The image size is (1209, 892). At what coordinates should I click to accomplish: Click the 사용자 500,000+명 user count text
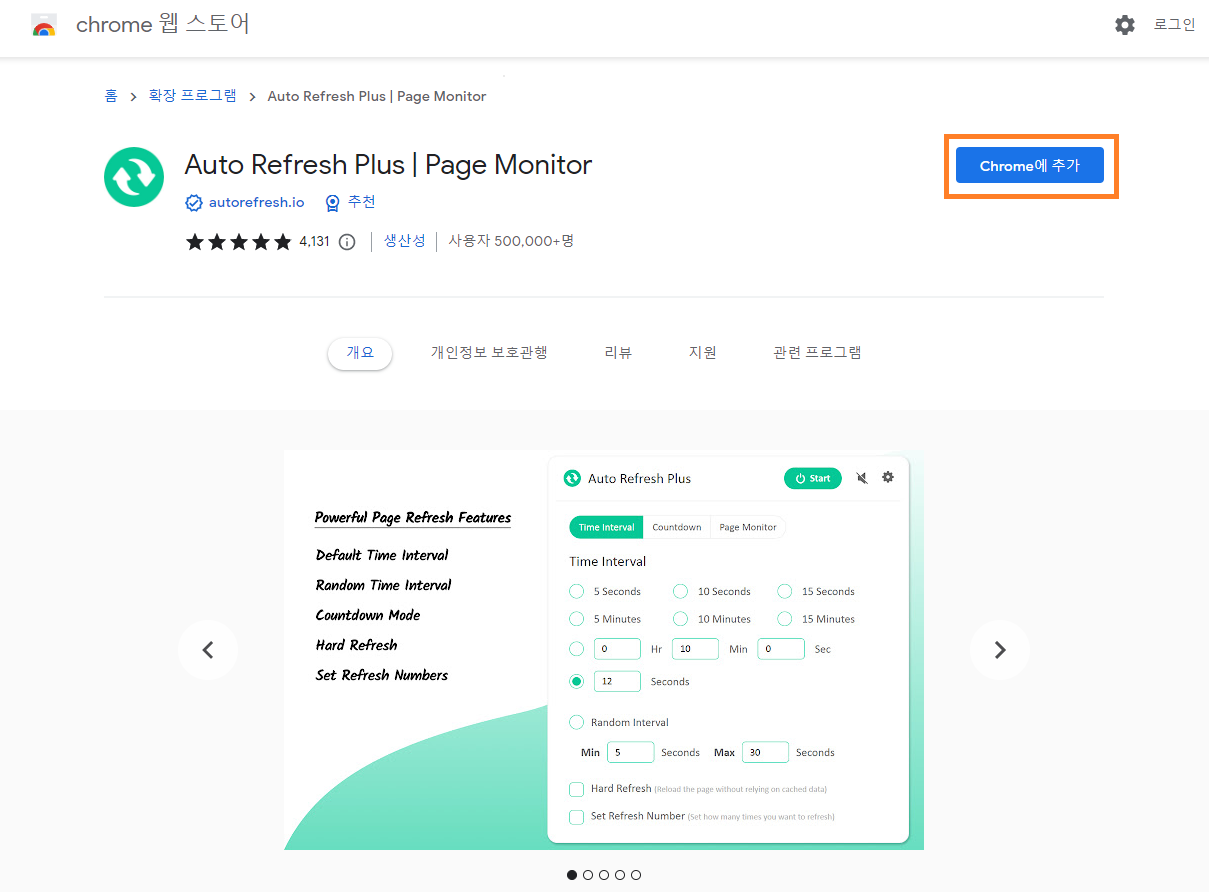click(511, 241)
